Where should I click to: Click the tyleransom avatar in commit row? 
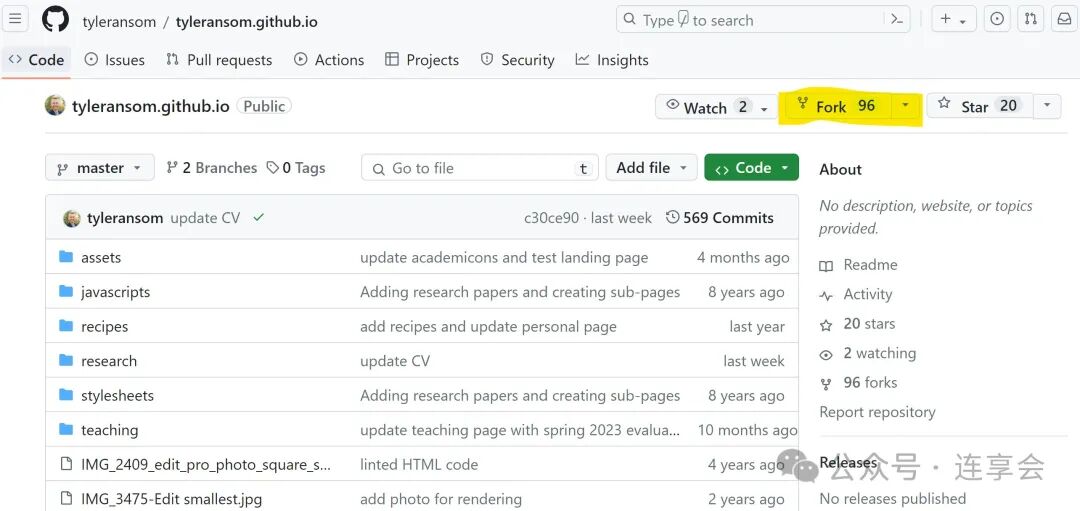tap(72, 218)
